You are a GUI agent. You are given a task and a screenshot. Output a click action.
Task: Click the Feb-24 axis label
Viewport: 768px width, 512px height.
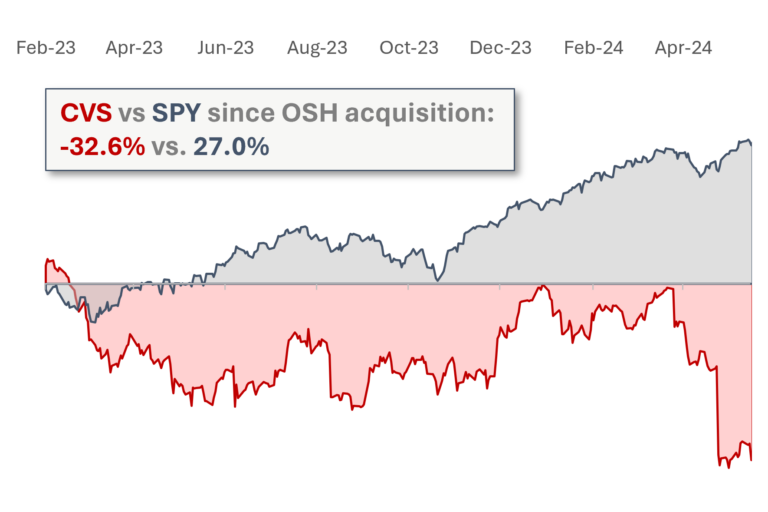[x=594, y=48]
